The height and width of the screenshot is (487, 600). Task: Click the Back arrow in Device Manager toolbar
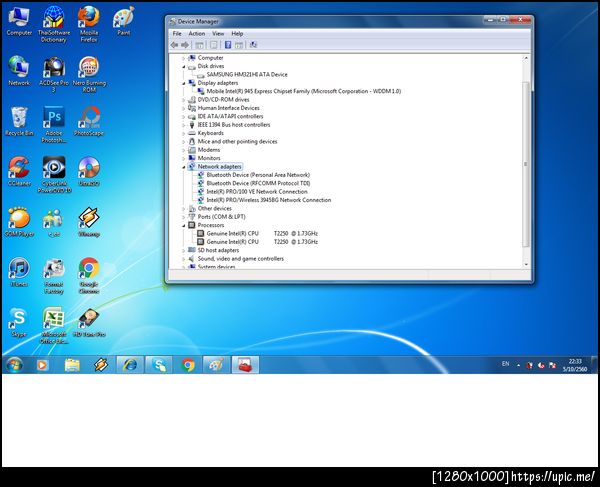coord(174,45)
